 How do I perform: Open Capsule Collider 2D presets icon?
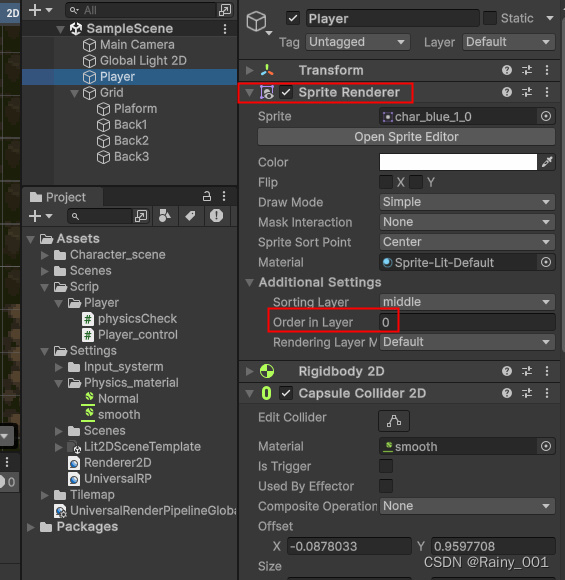tap(527, 393)
